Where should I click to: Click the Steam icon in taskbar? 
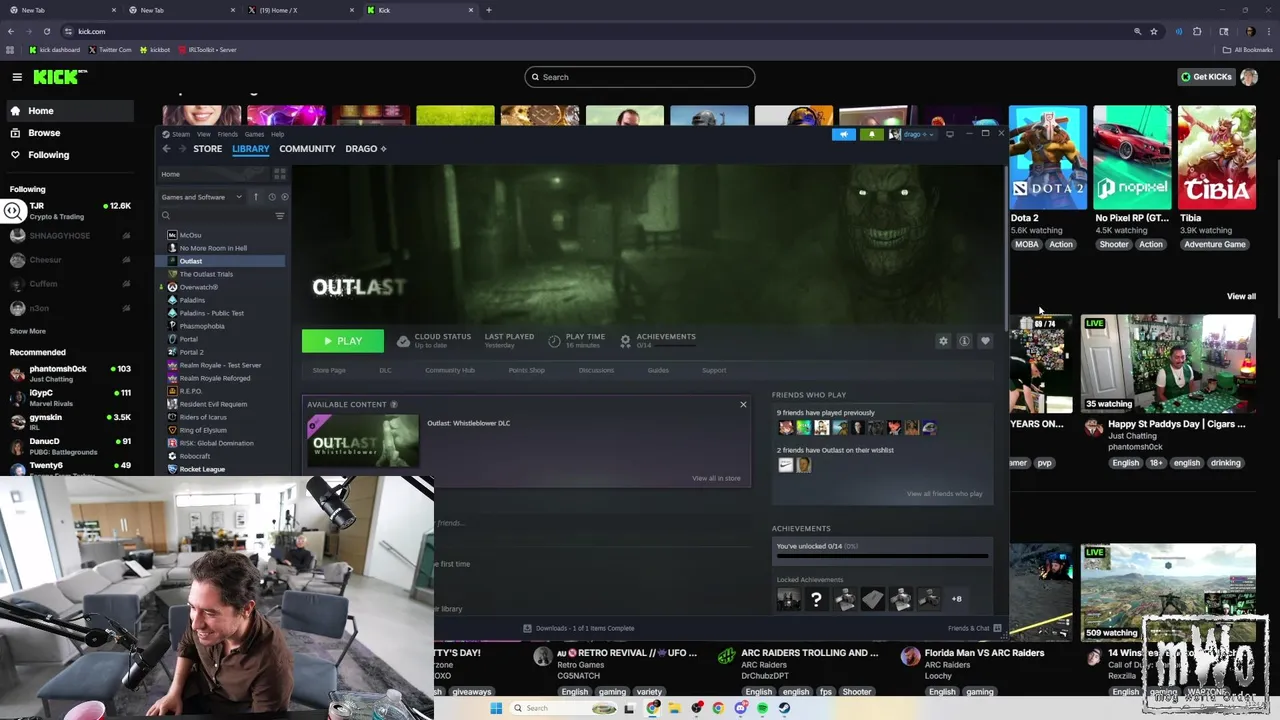[784, 708]
